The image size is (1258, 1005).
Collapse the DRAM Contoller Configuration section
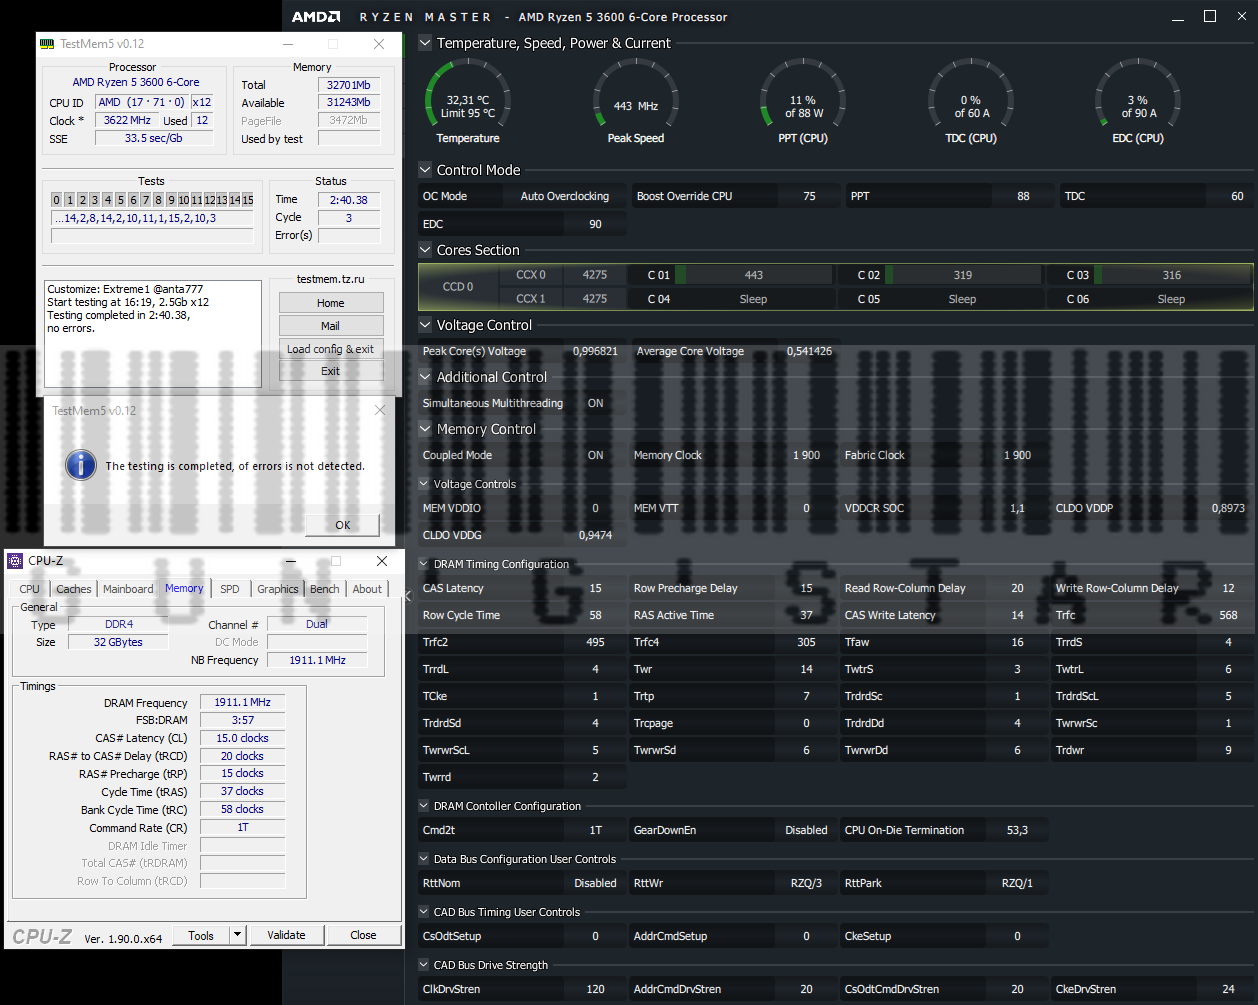424,806
